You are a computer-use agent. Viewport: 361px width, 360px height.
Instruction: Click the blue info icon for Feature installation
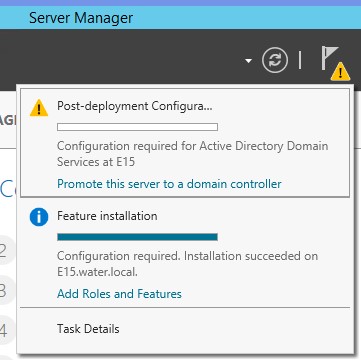pyautogui.click(x=39, y=217)
